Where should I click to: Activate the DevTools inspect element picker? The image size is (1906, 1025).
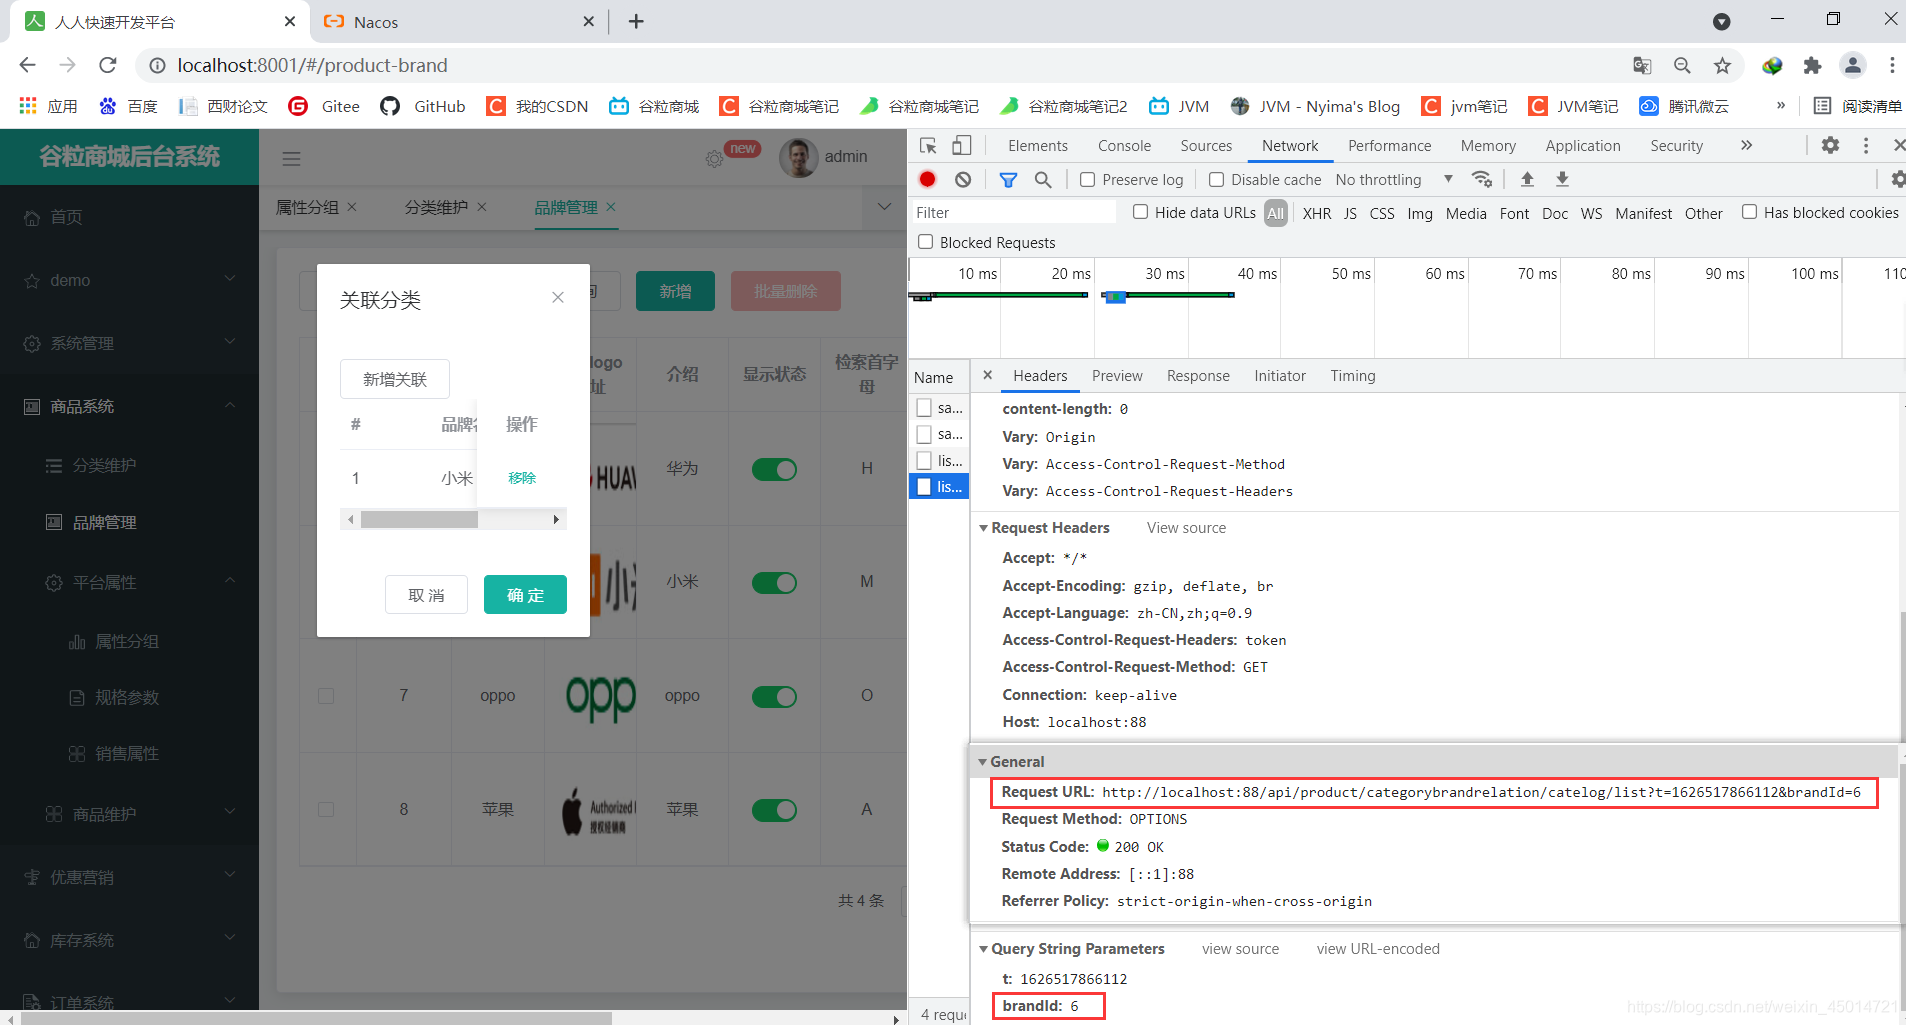[x=928, y=146]
